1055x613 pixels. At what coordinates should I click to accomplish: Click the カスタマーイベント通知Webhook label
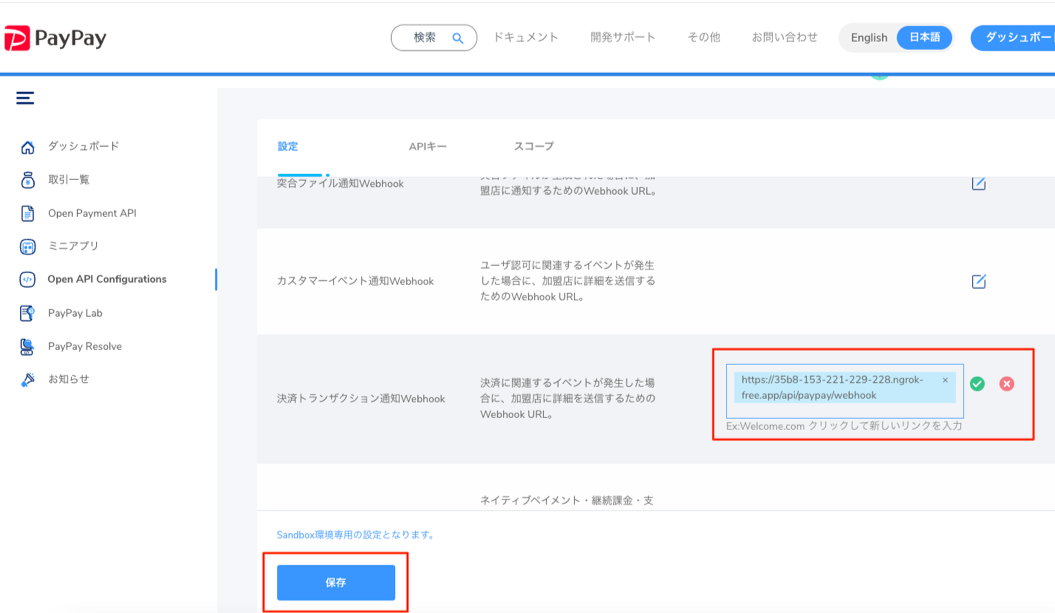click(355, 281)
